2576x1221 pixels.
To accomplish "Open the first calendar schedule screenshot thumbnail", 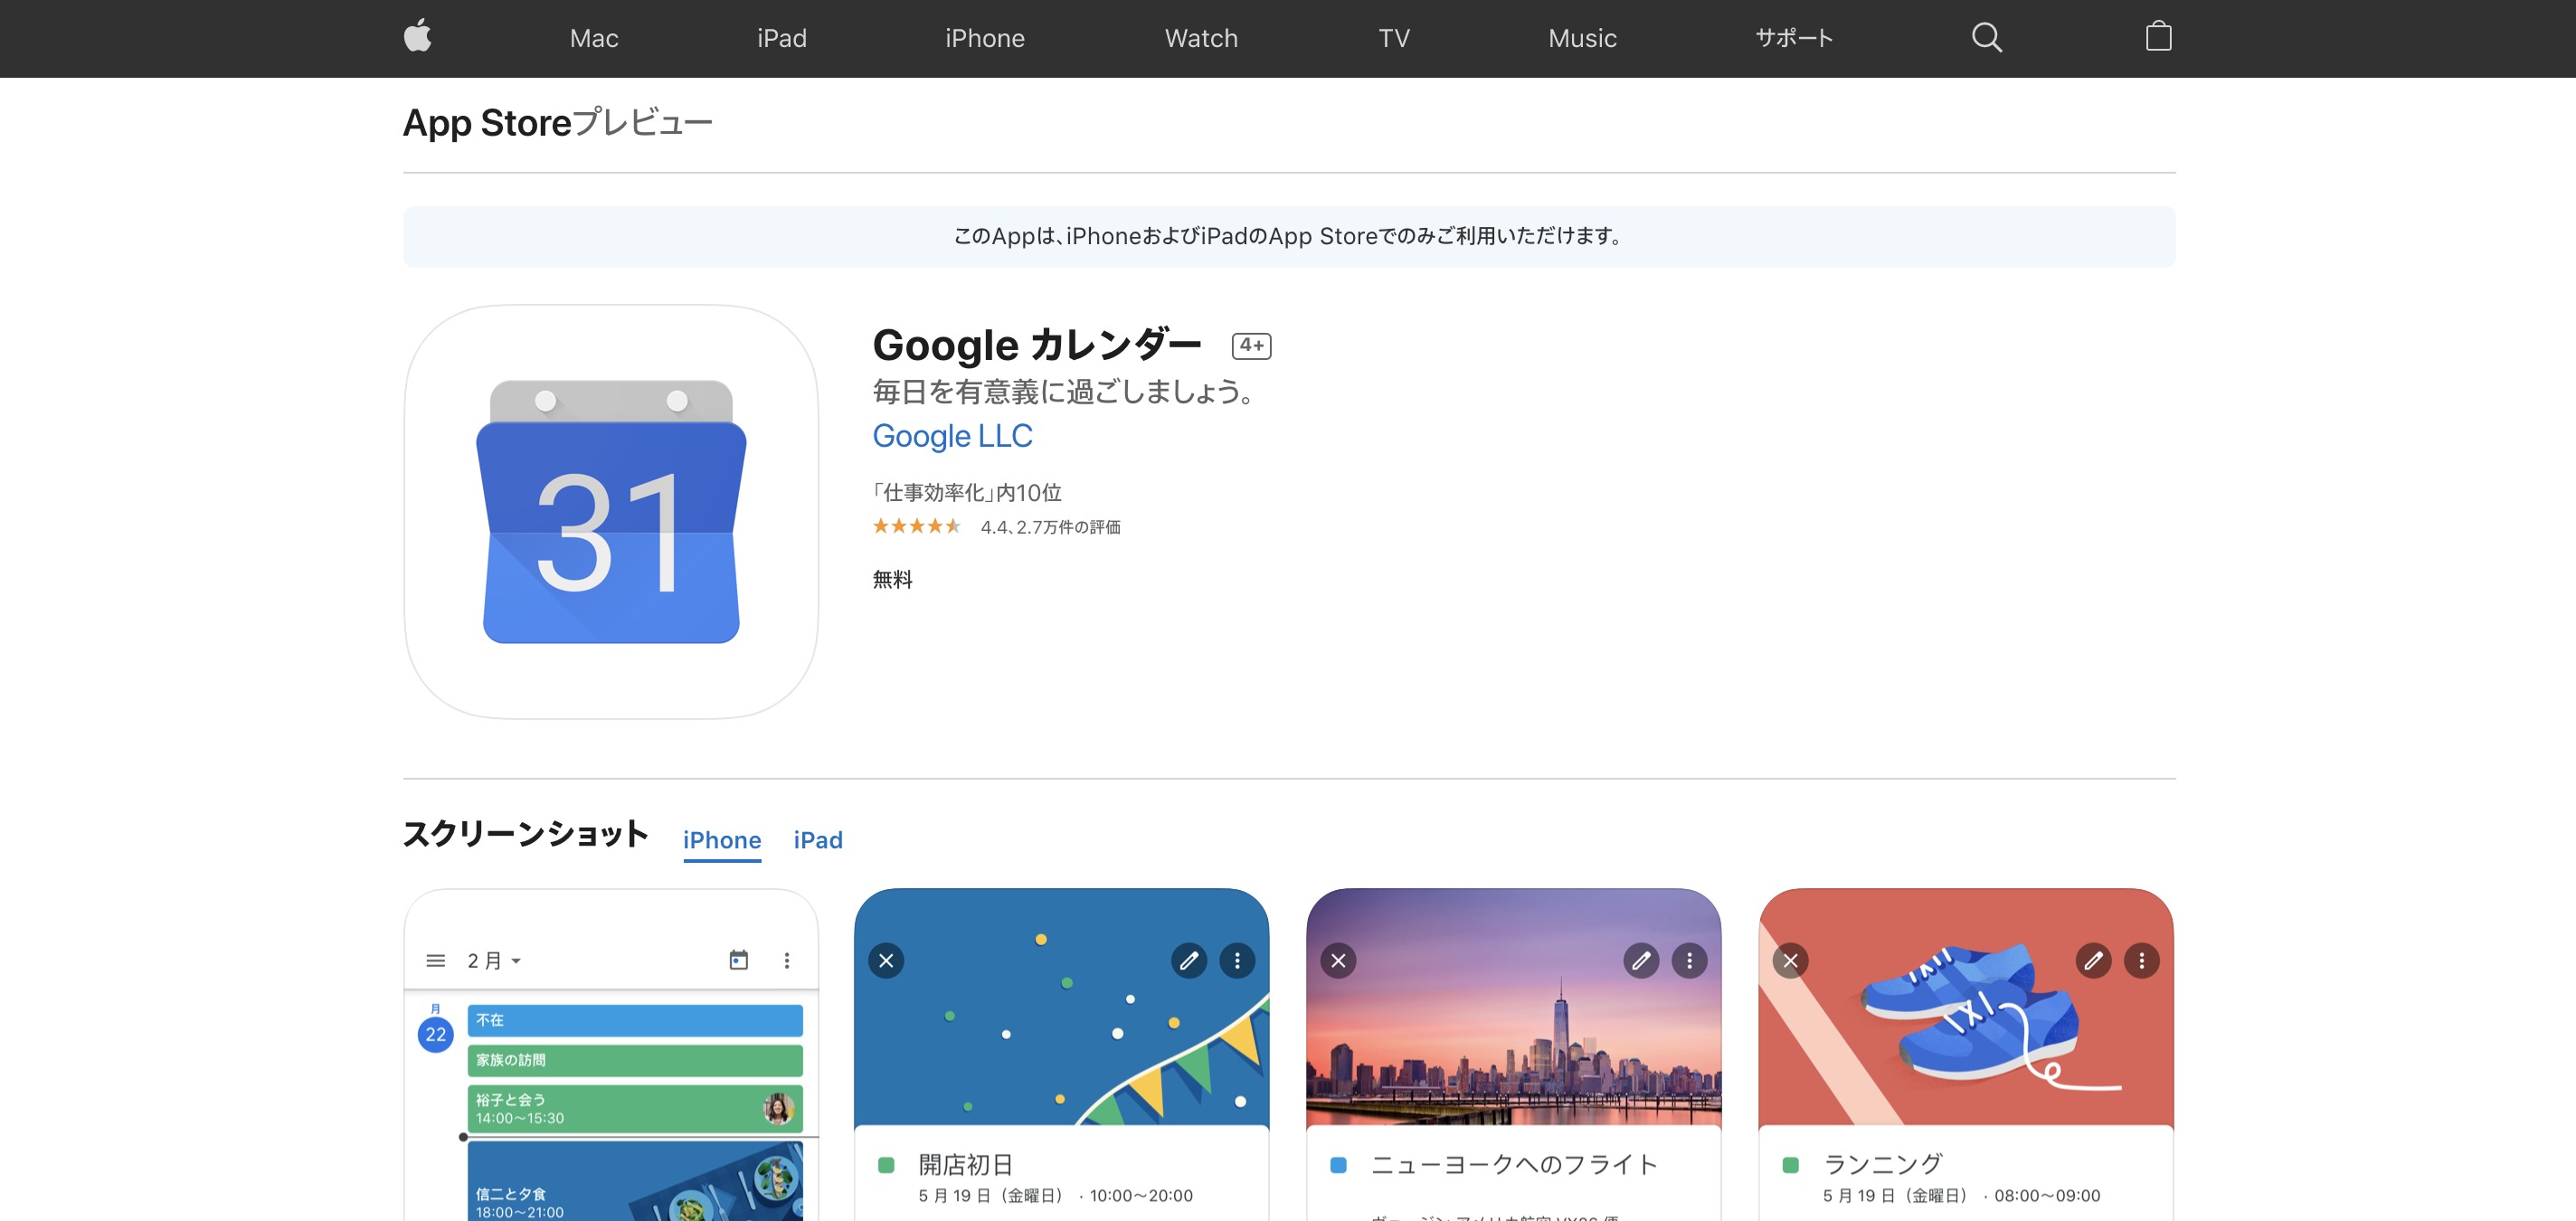I will [x=611, y=1055].
